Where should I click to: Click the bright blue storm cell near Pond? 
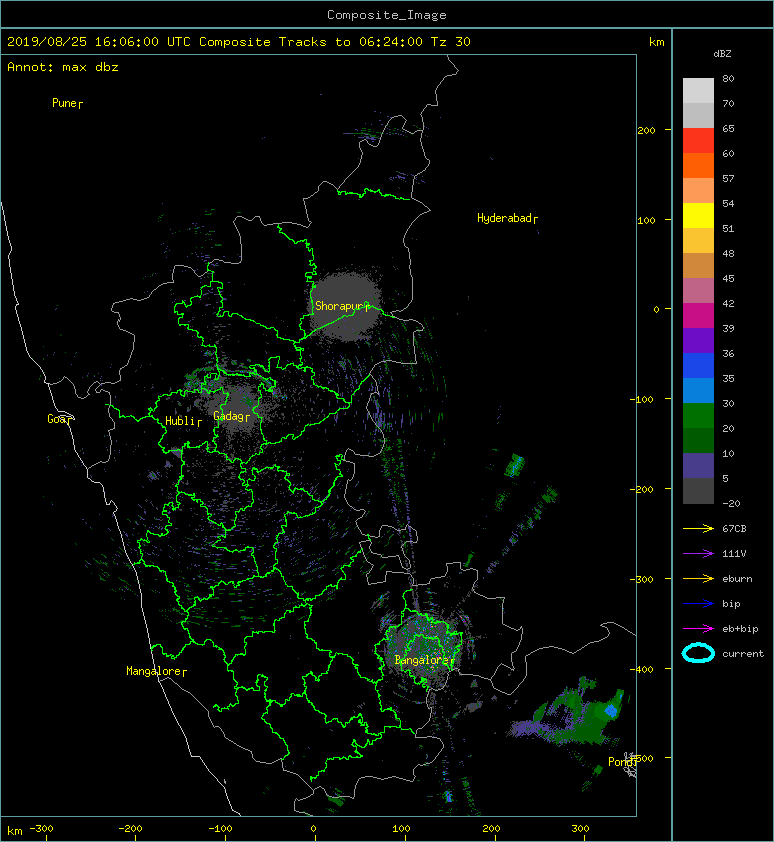click(611, 711)
